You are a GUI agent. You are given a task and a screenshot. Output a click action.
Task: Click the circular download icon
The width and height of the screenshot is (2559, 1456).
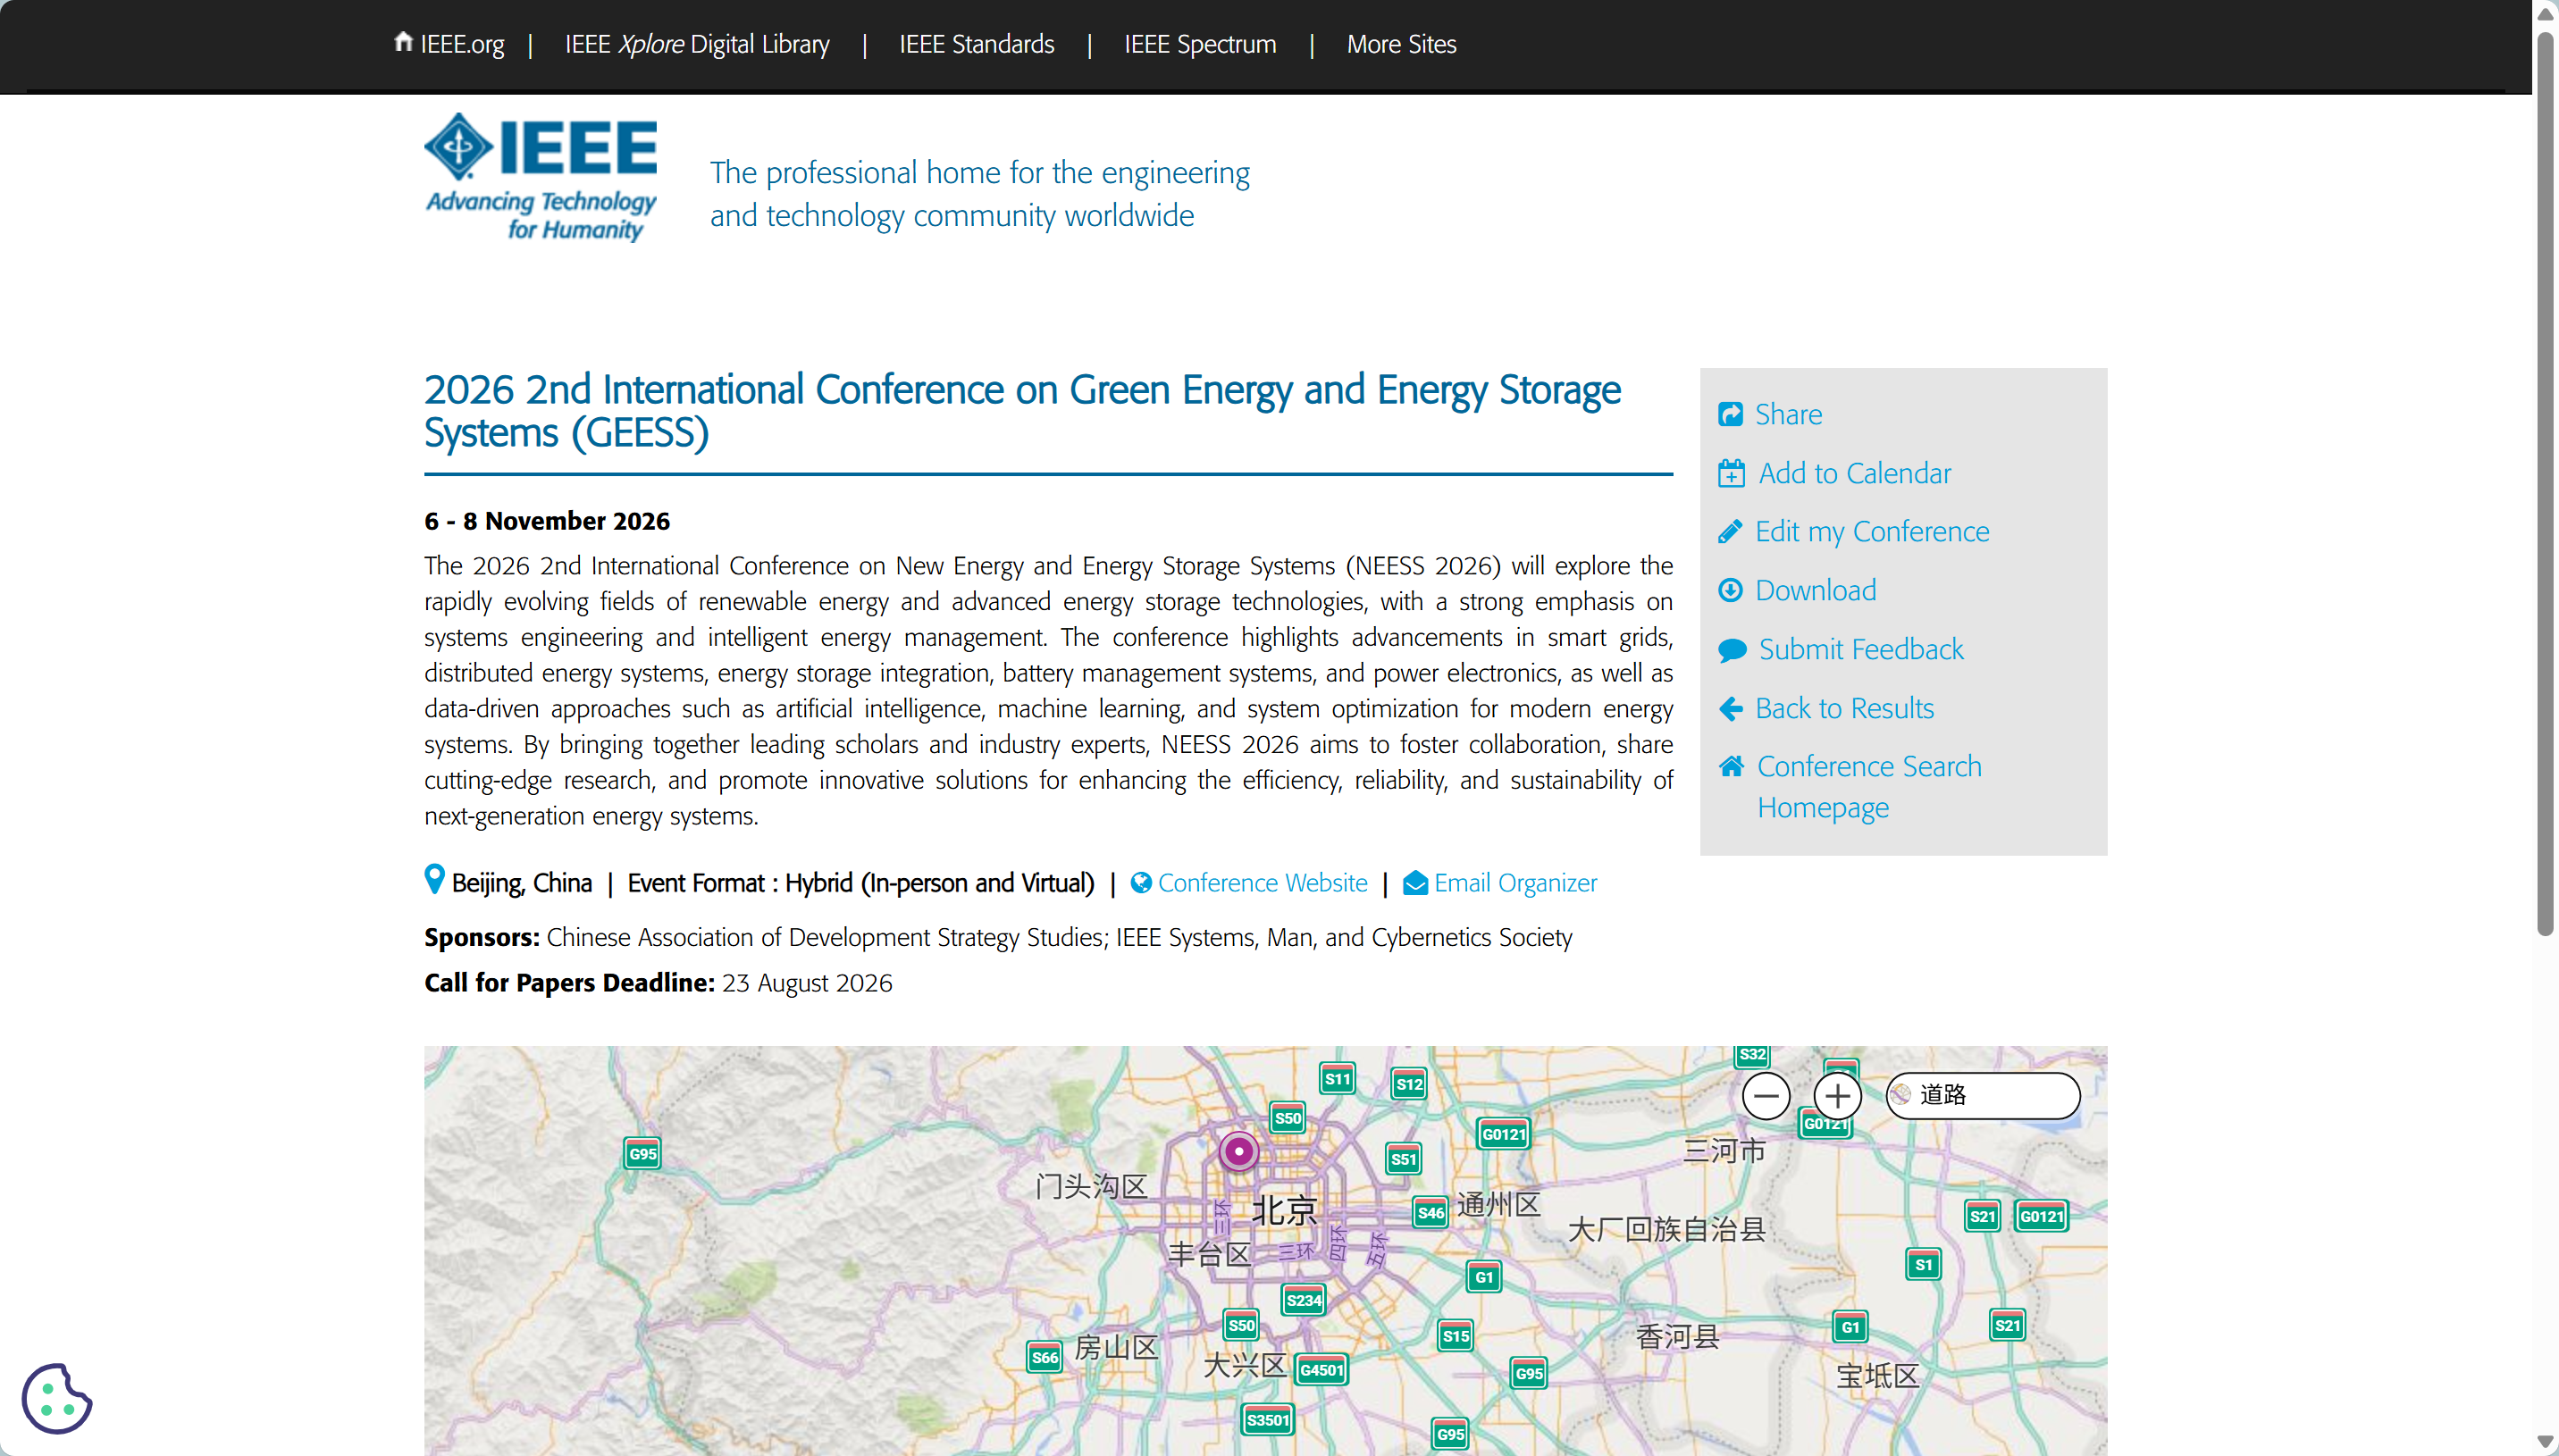pos(1730,590)
